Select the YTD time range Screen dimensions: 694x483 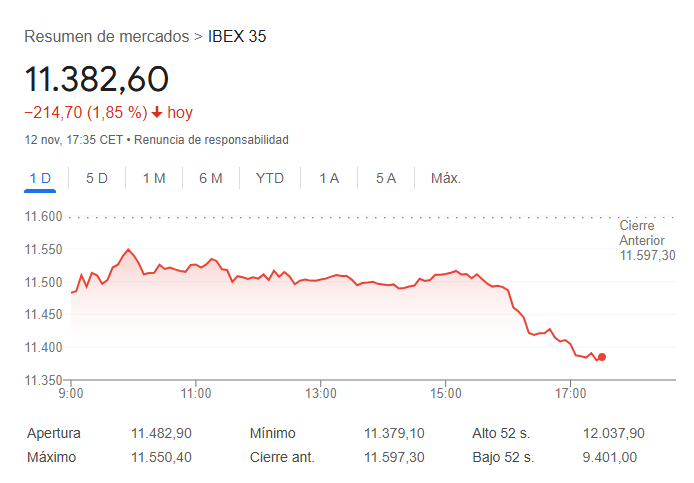pyautogui.click(x=270, y=178)
